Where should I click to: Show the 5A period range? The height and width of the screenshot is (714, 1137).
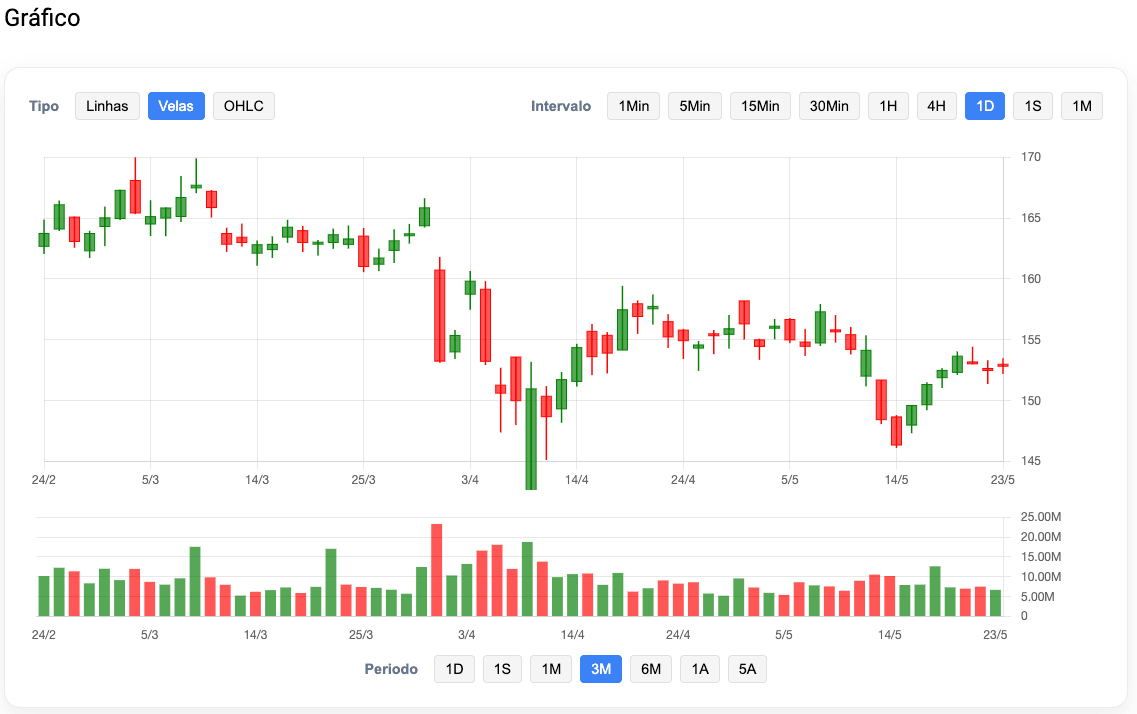coord(747,669)
